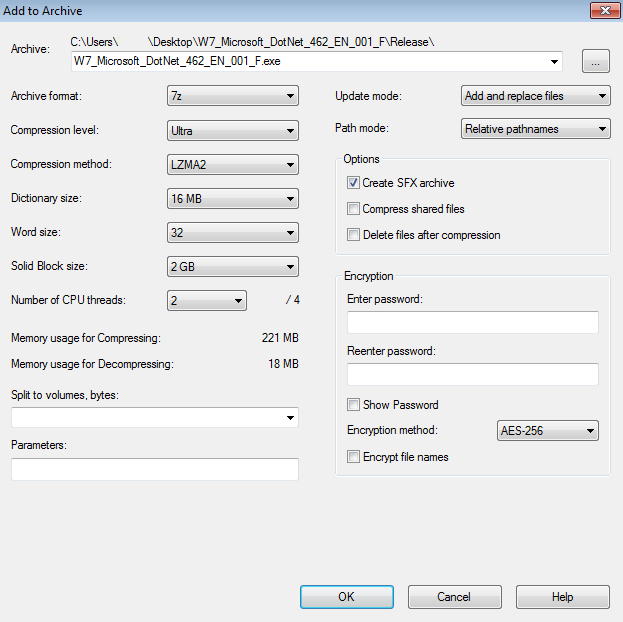Screen dimensions: 623x622
Task: Open the Word size dropdown
Action: (232, 233)
